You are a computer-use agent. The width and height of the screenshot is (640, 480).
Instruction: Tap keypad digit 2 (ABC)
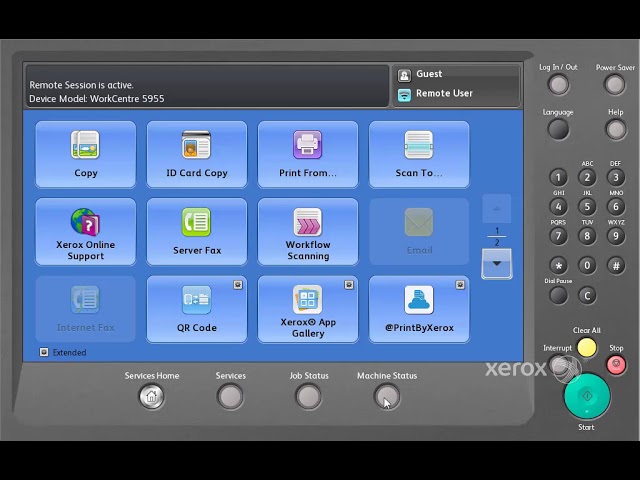587,178
